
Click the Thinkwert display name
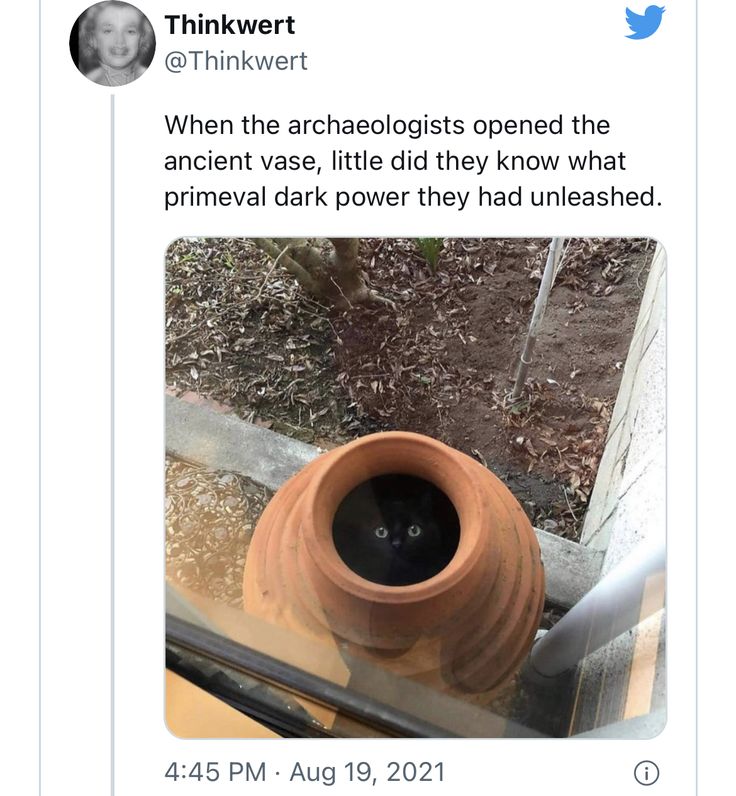[229, 25]
